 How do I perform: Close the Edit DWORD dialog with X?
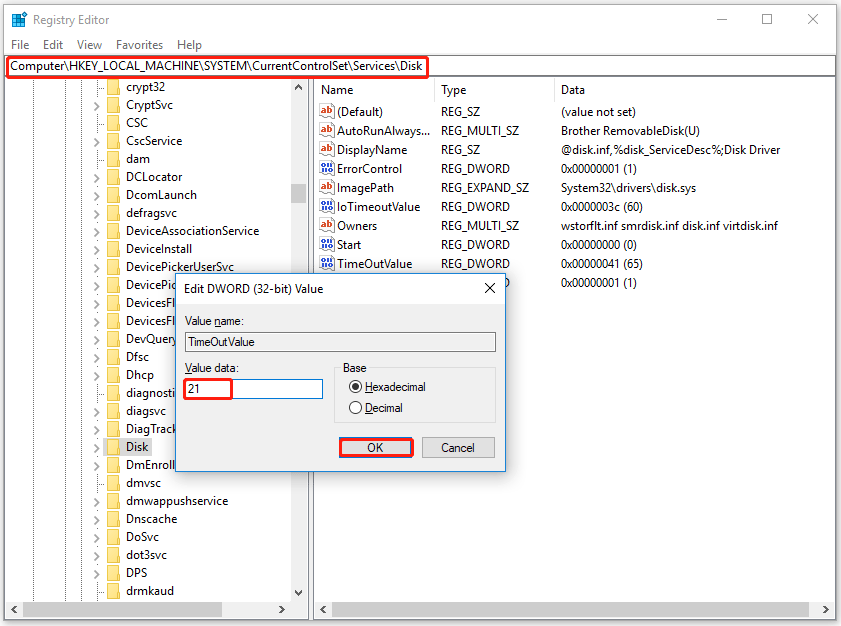[490, 289]
